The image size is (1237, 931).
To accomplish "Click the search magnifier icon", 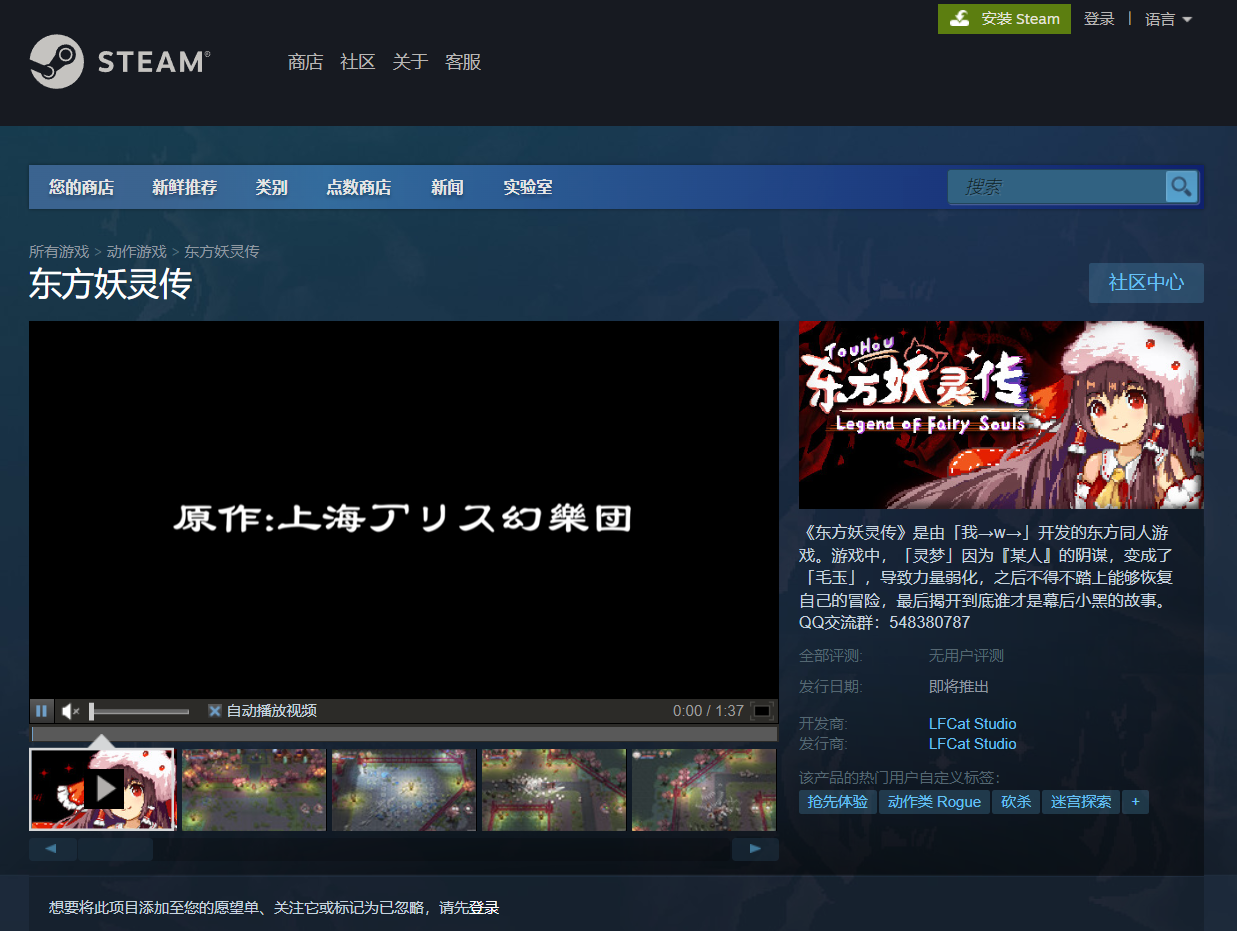I will point(1181,187).
